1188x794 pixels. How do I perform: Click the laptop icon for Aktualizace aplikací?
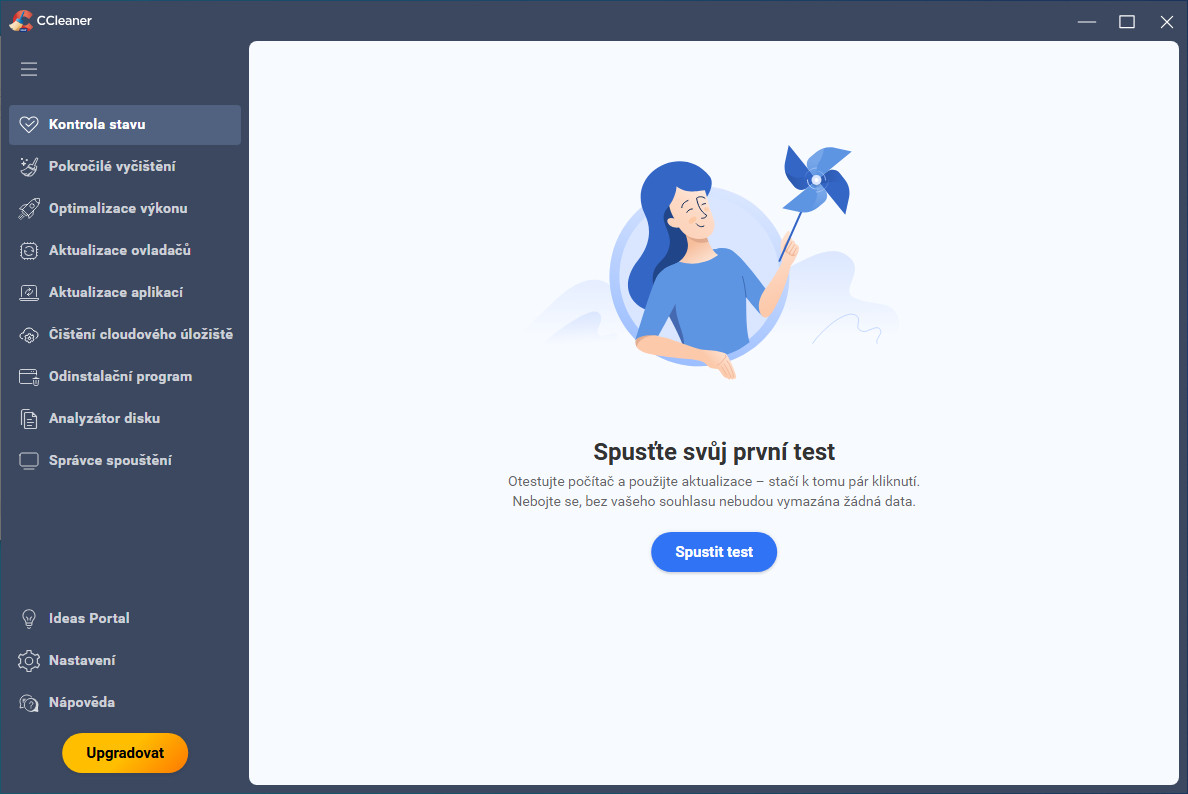click(29, 292)
